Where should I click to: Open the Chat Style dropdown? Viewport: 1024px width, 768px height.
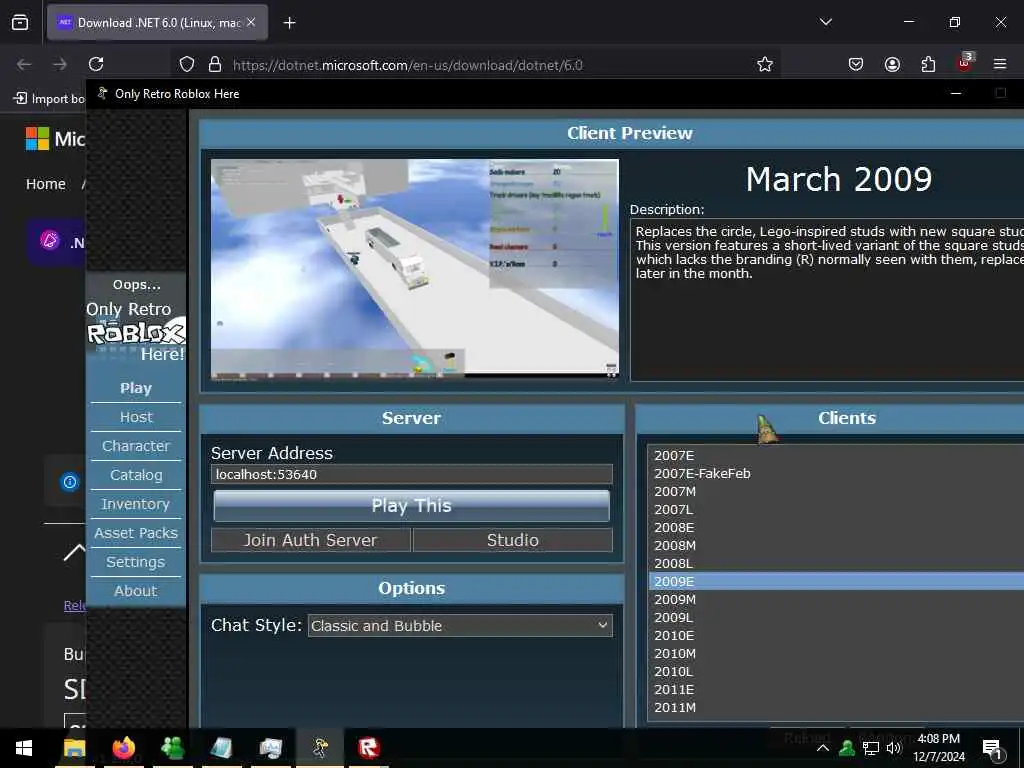click(x=460, y=626)
